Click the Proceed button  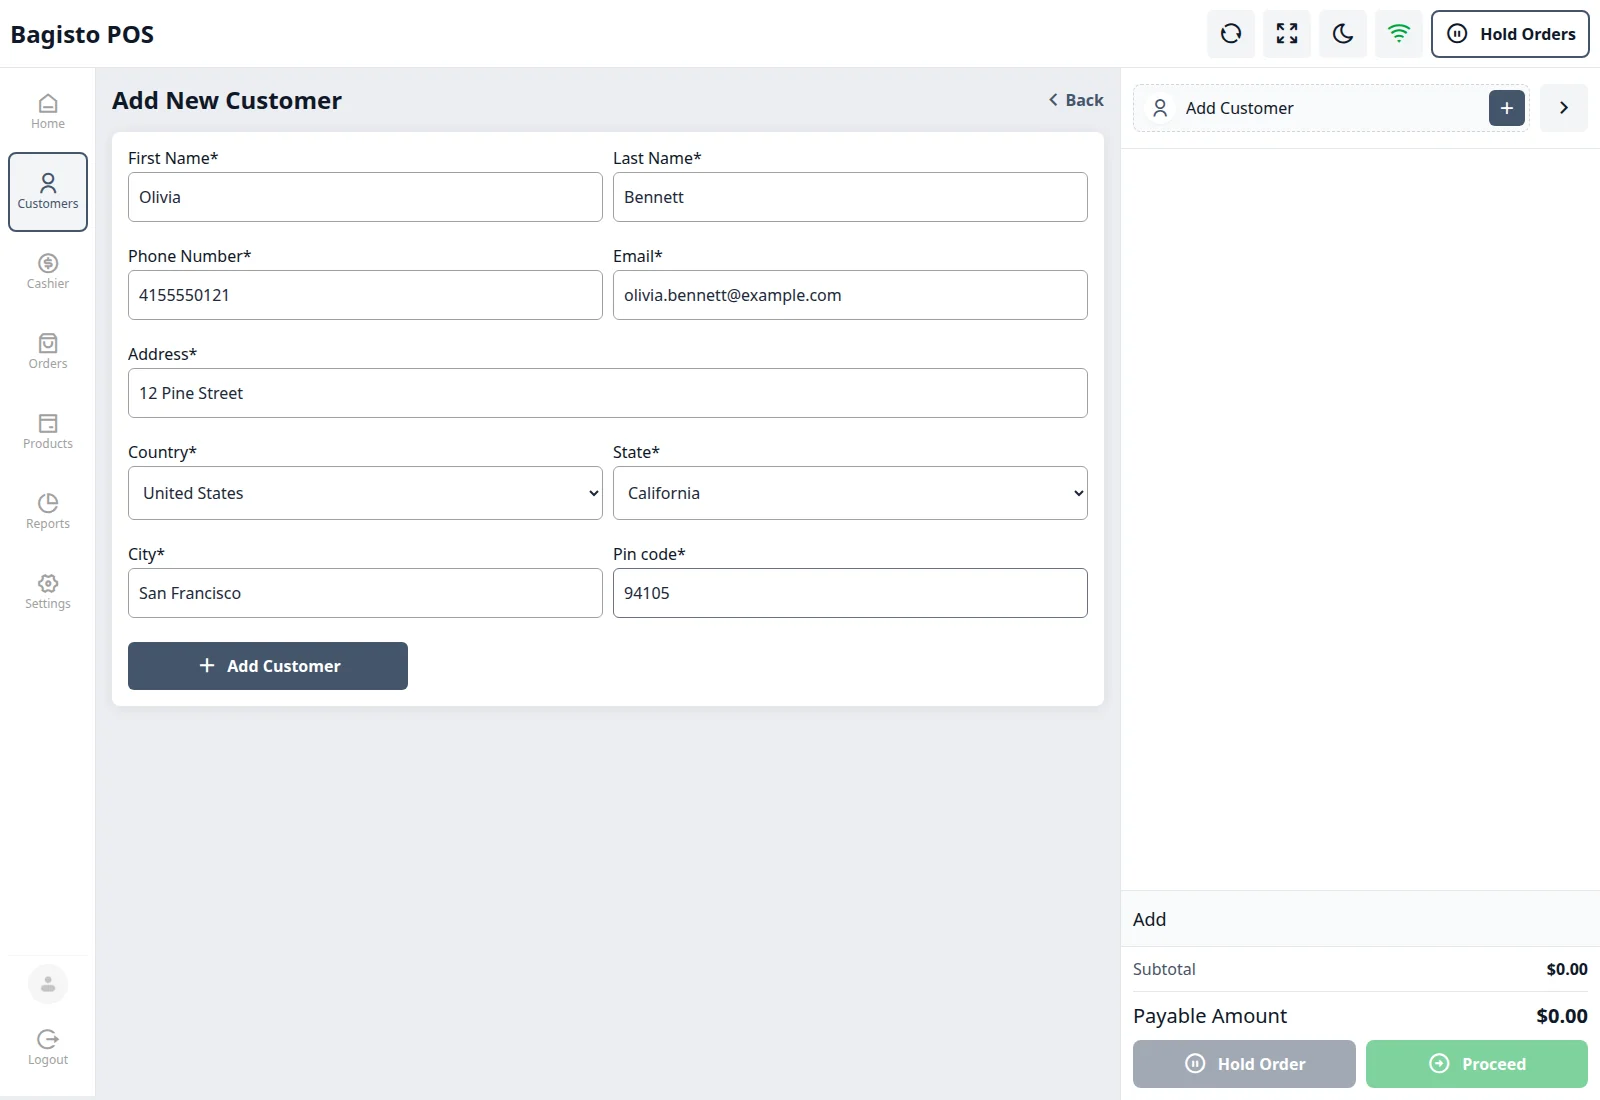point(1477,1064)
